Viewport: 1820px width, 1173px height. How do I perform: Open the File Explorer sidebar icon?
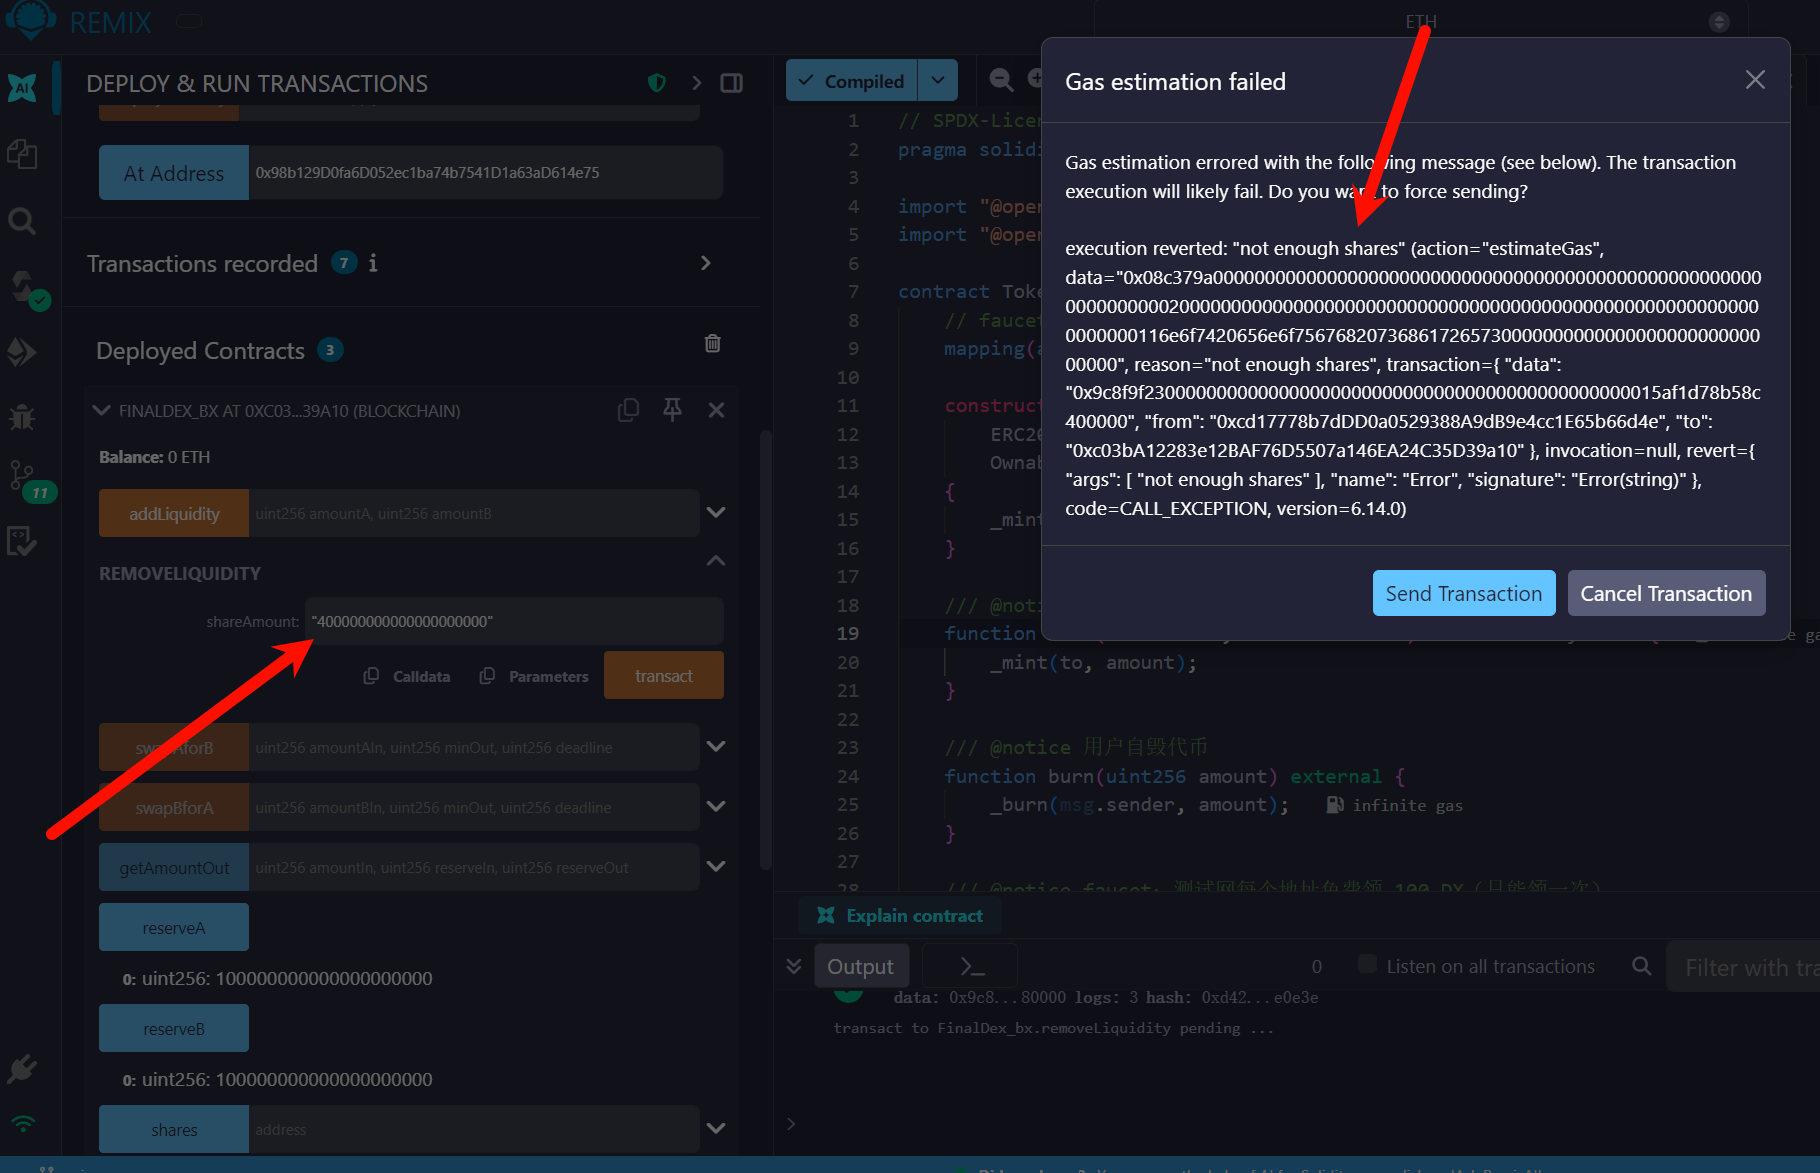point(22,154)
